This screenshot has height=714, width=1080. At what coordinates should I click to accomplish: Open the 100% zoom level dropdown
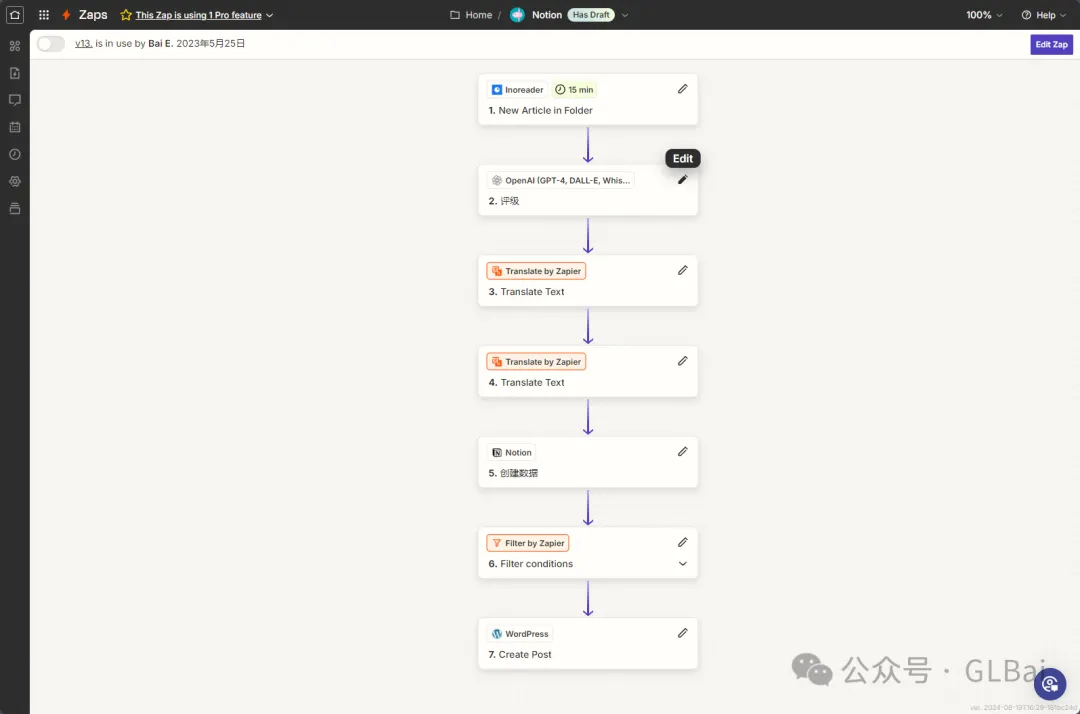[x=984, y=14]
